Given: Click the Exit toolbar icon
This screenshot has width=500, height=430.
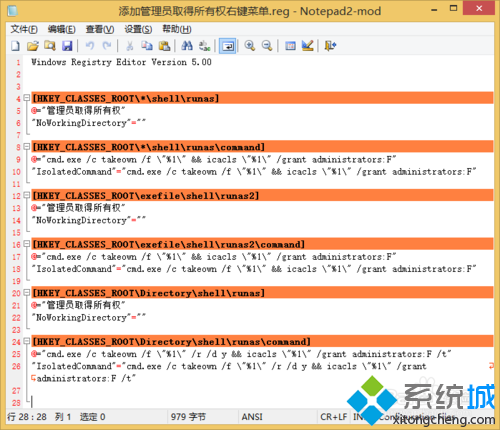Looking at the screenshot, I should [330, 46].
